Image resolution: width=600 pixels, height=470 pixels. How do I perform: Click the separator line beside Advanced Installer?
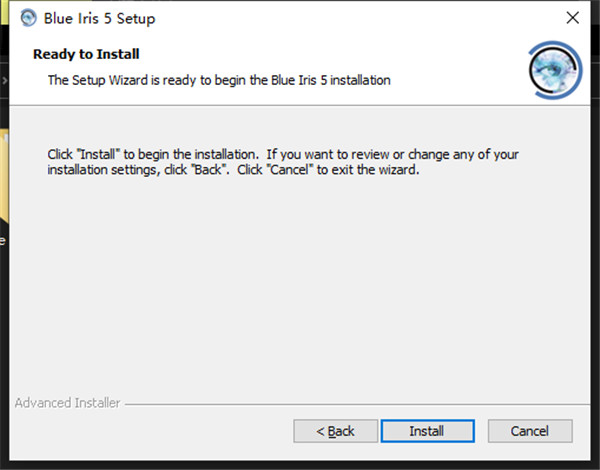pos(350,404)
